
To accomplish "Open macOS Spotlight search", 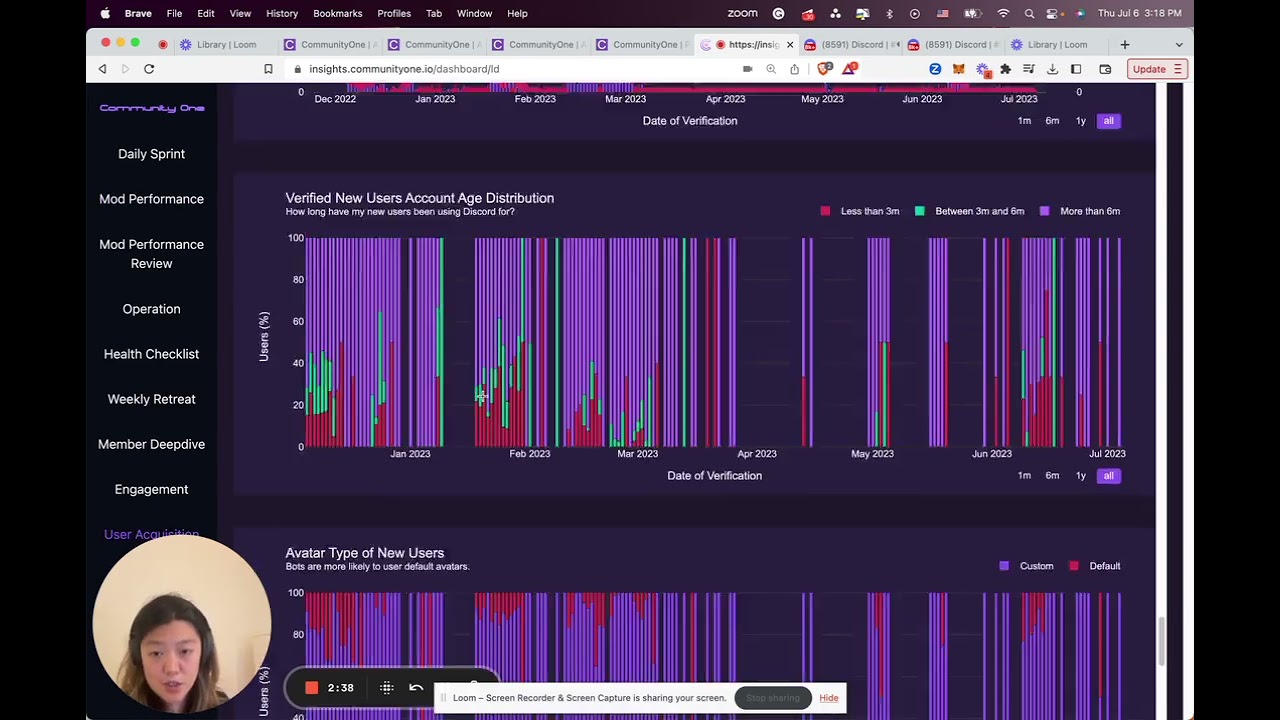I will coord(1029,13).
